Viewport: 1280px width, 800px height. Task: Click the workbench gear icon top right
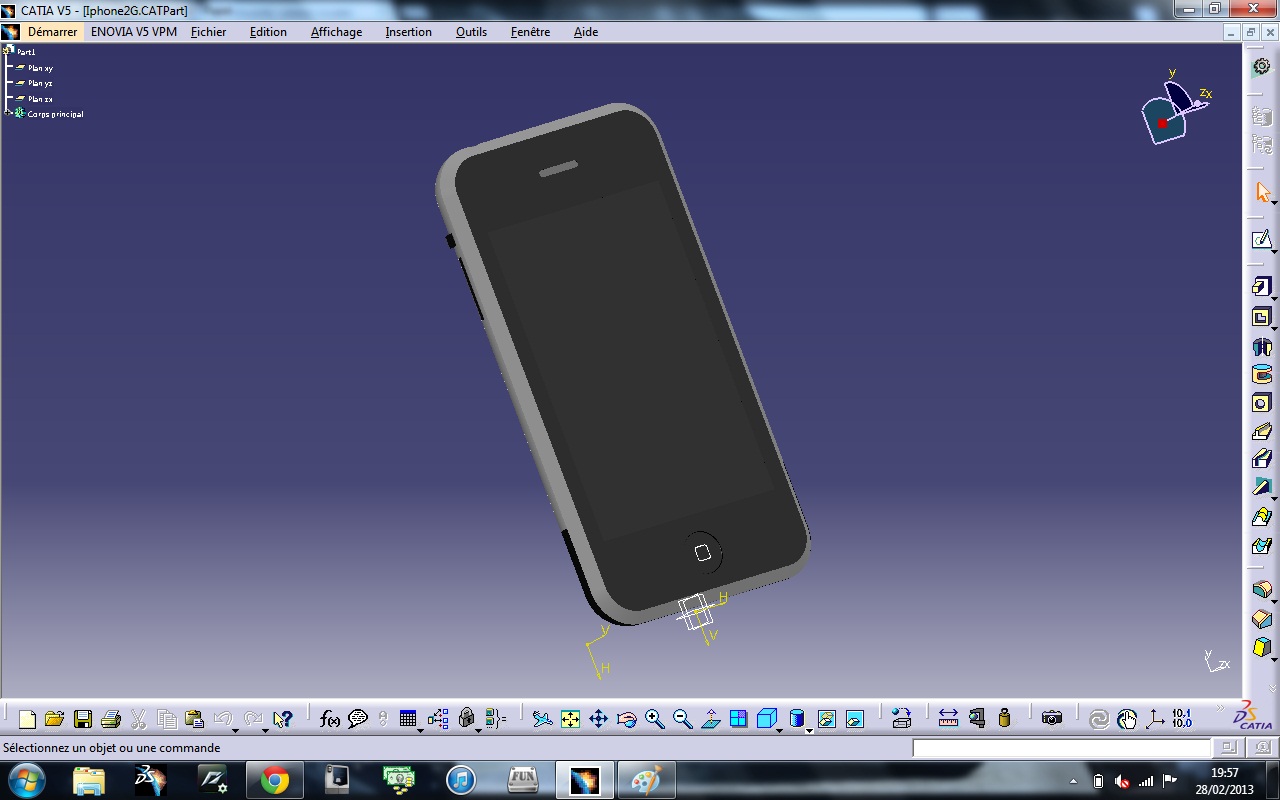[1262, 66]
